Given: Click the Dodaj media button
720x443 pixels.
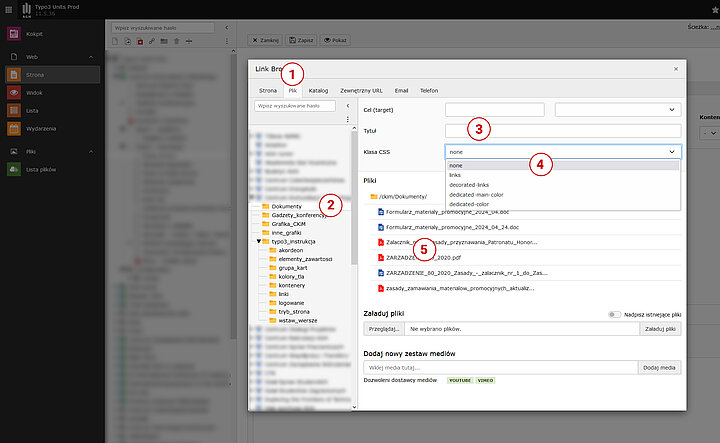Looking at the screenshot, I should click(x=659, y=368).
